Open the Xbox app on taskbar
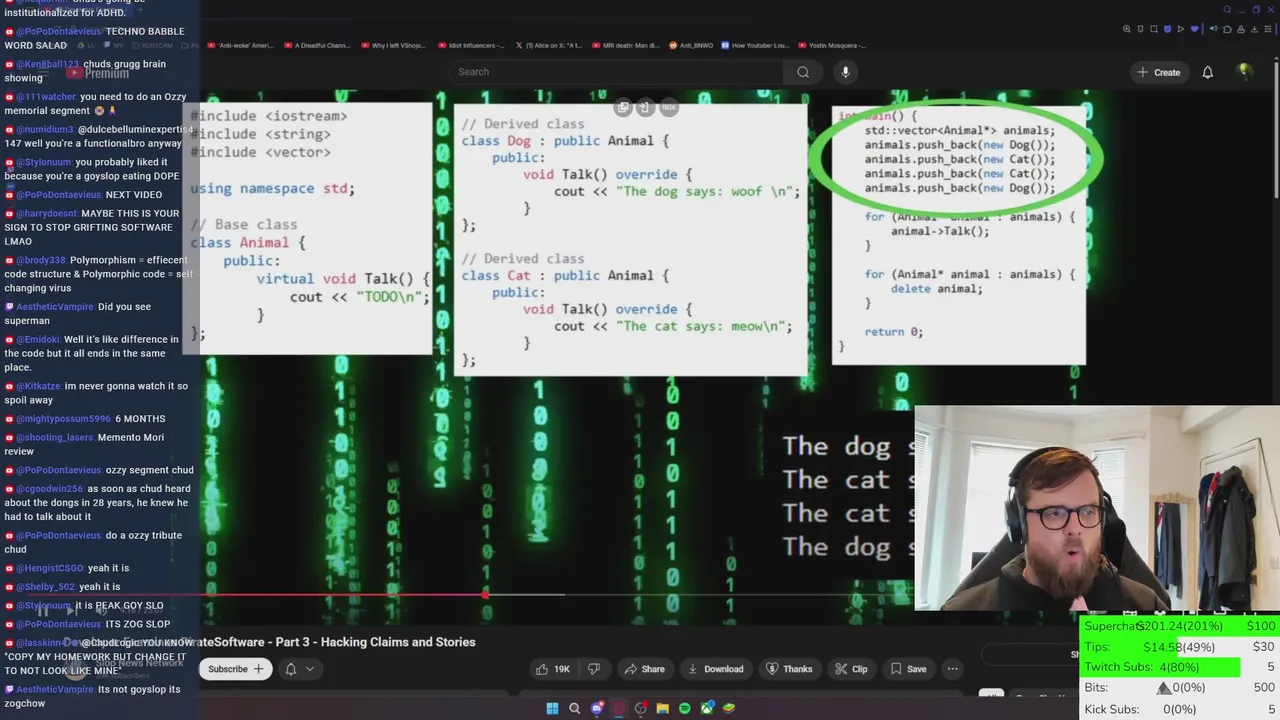The image size is (1280, 720). pos(707,708)
